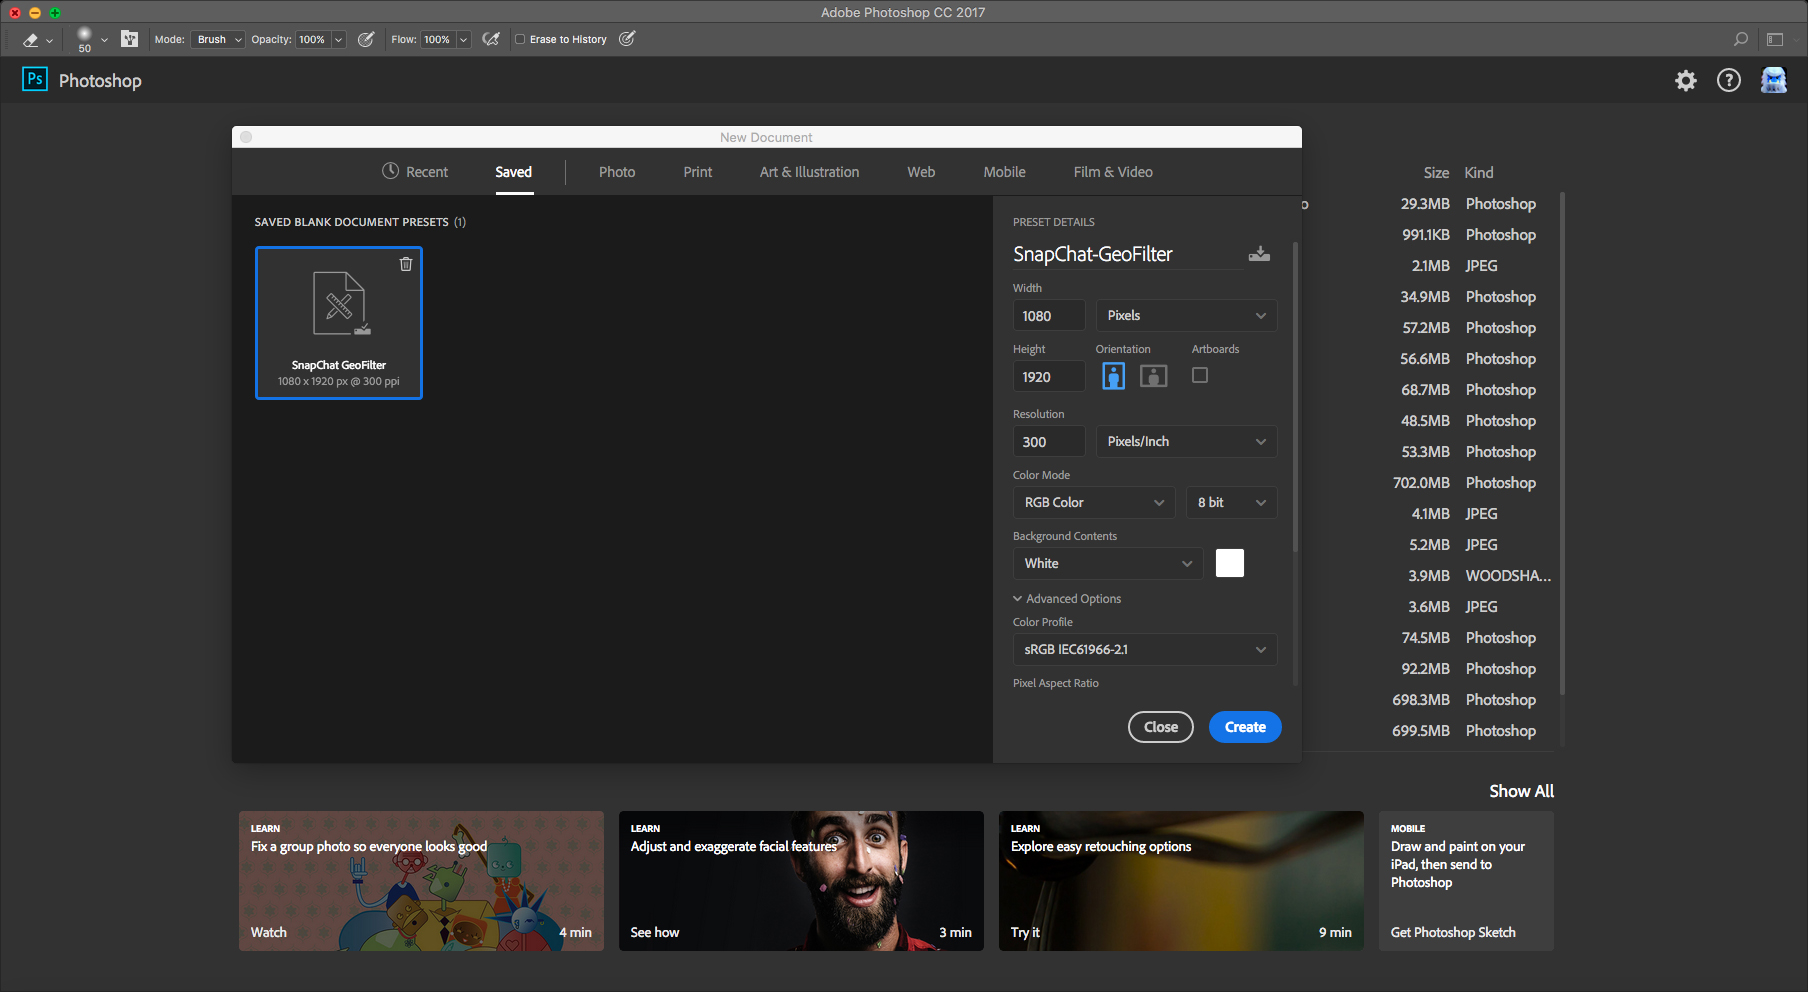1808x992 pixels.
Task: Click the Recent clock icon
Action: tap(390, 171)
